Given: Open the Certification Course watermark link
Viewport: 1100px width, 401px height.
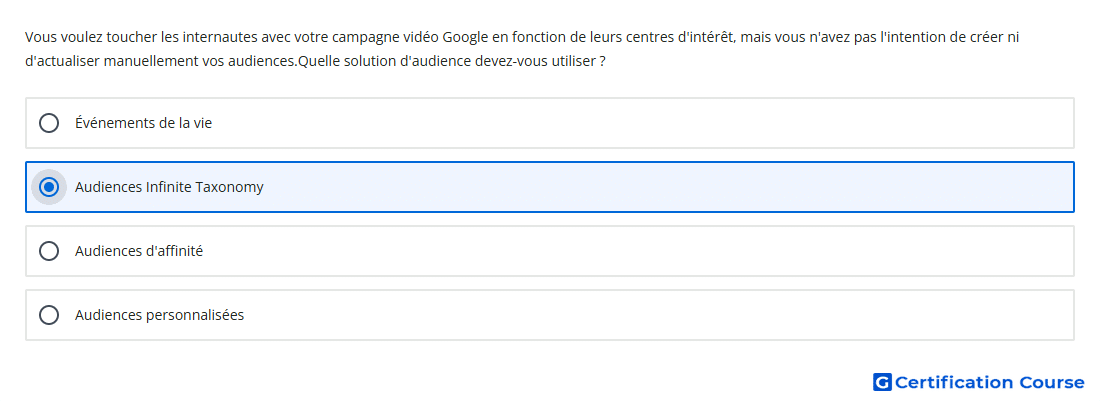Looking at the screenshot, I should [979, 382].
